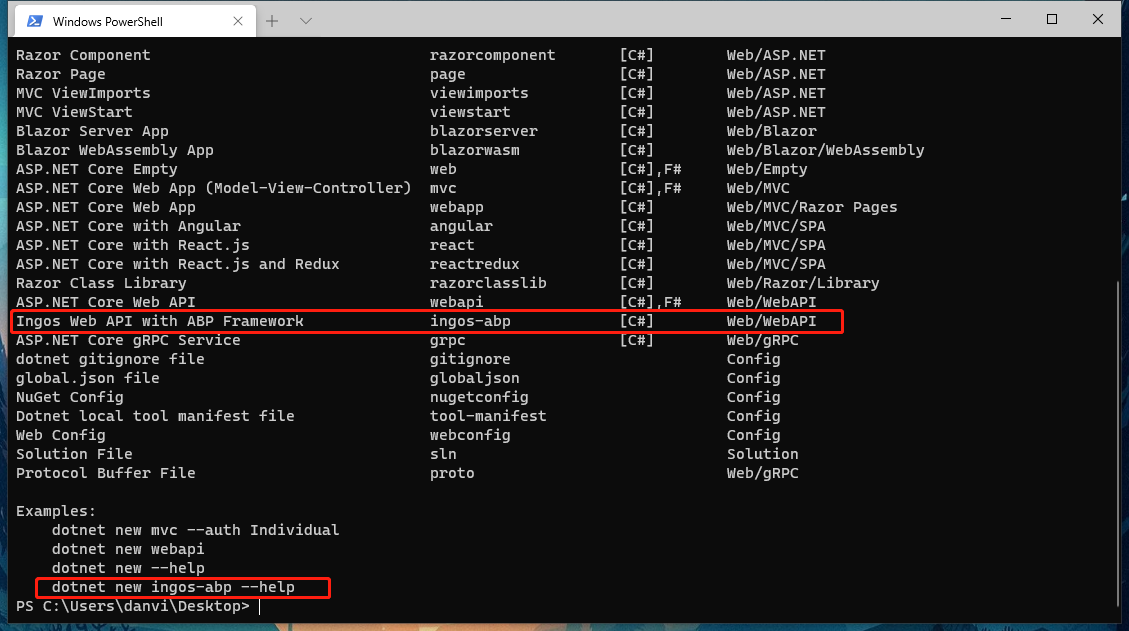The height and width of the screenshot is (631, 1129).
Task: Click 'angular' short name
Action: (462, 226)
